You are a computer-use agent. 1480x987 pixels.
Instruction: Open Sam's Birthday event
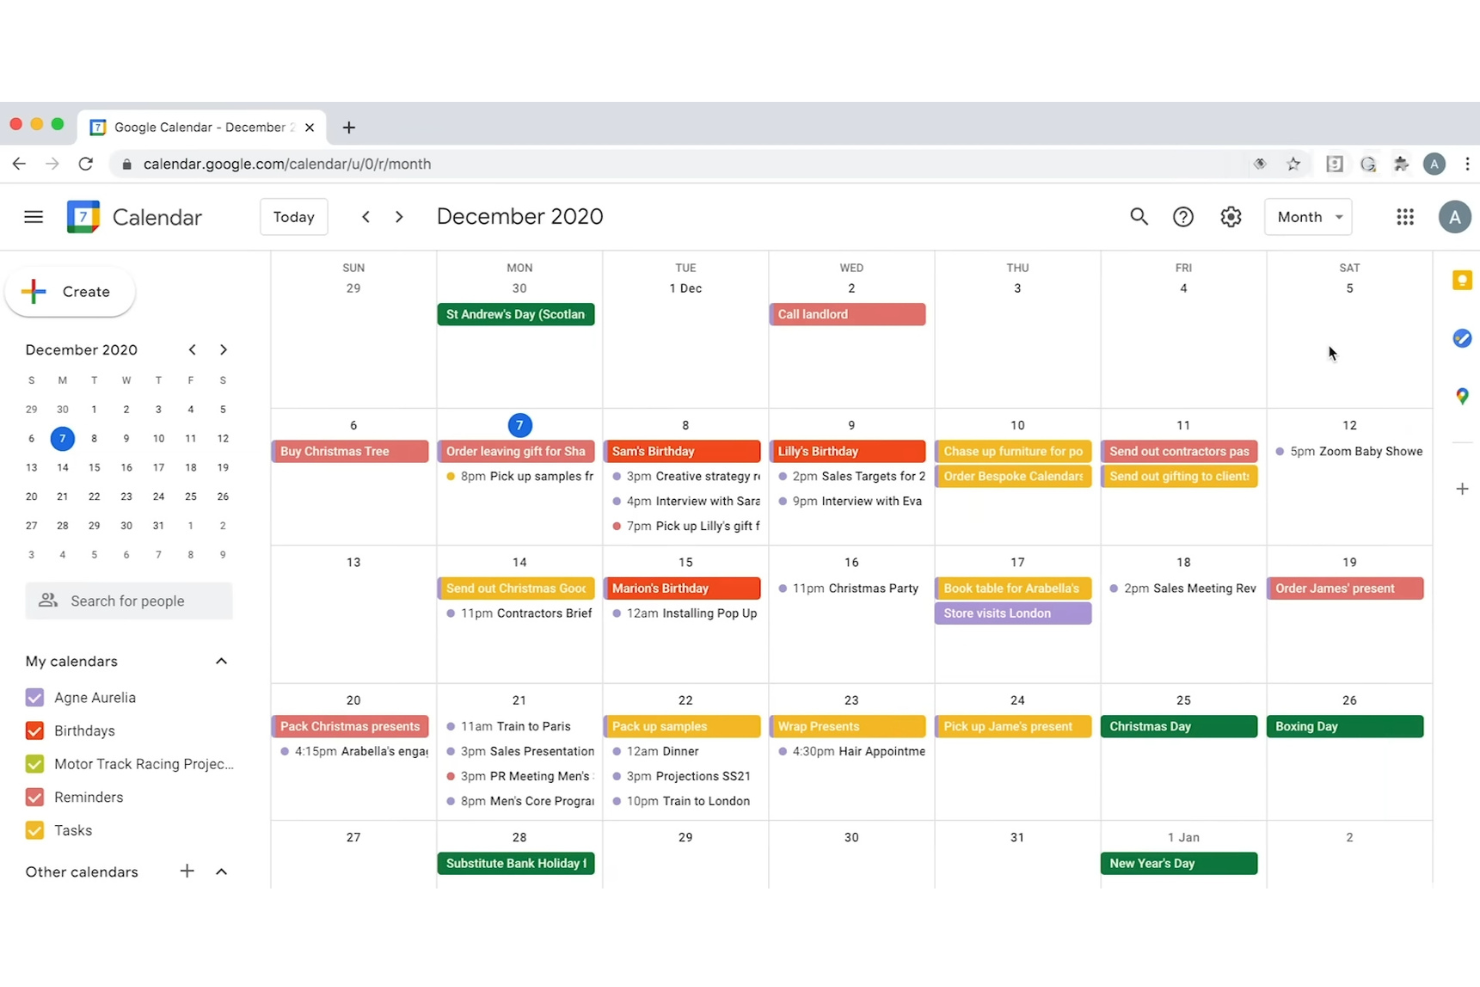pos(682,451)
